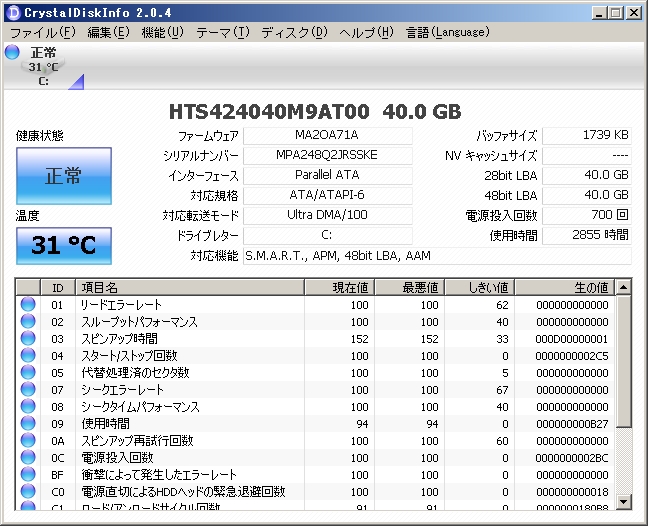Click status orb for リードエラーレート row
The image size is (648, 526).
28,304
